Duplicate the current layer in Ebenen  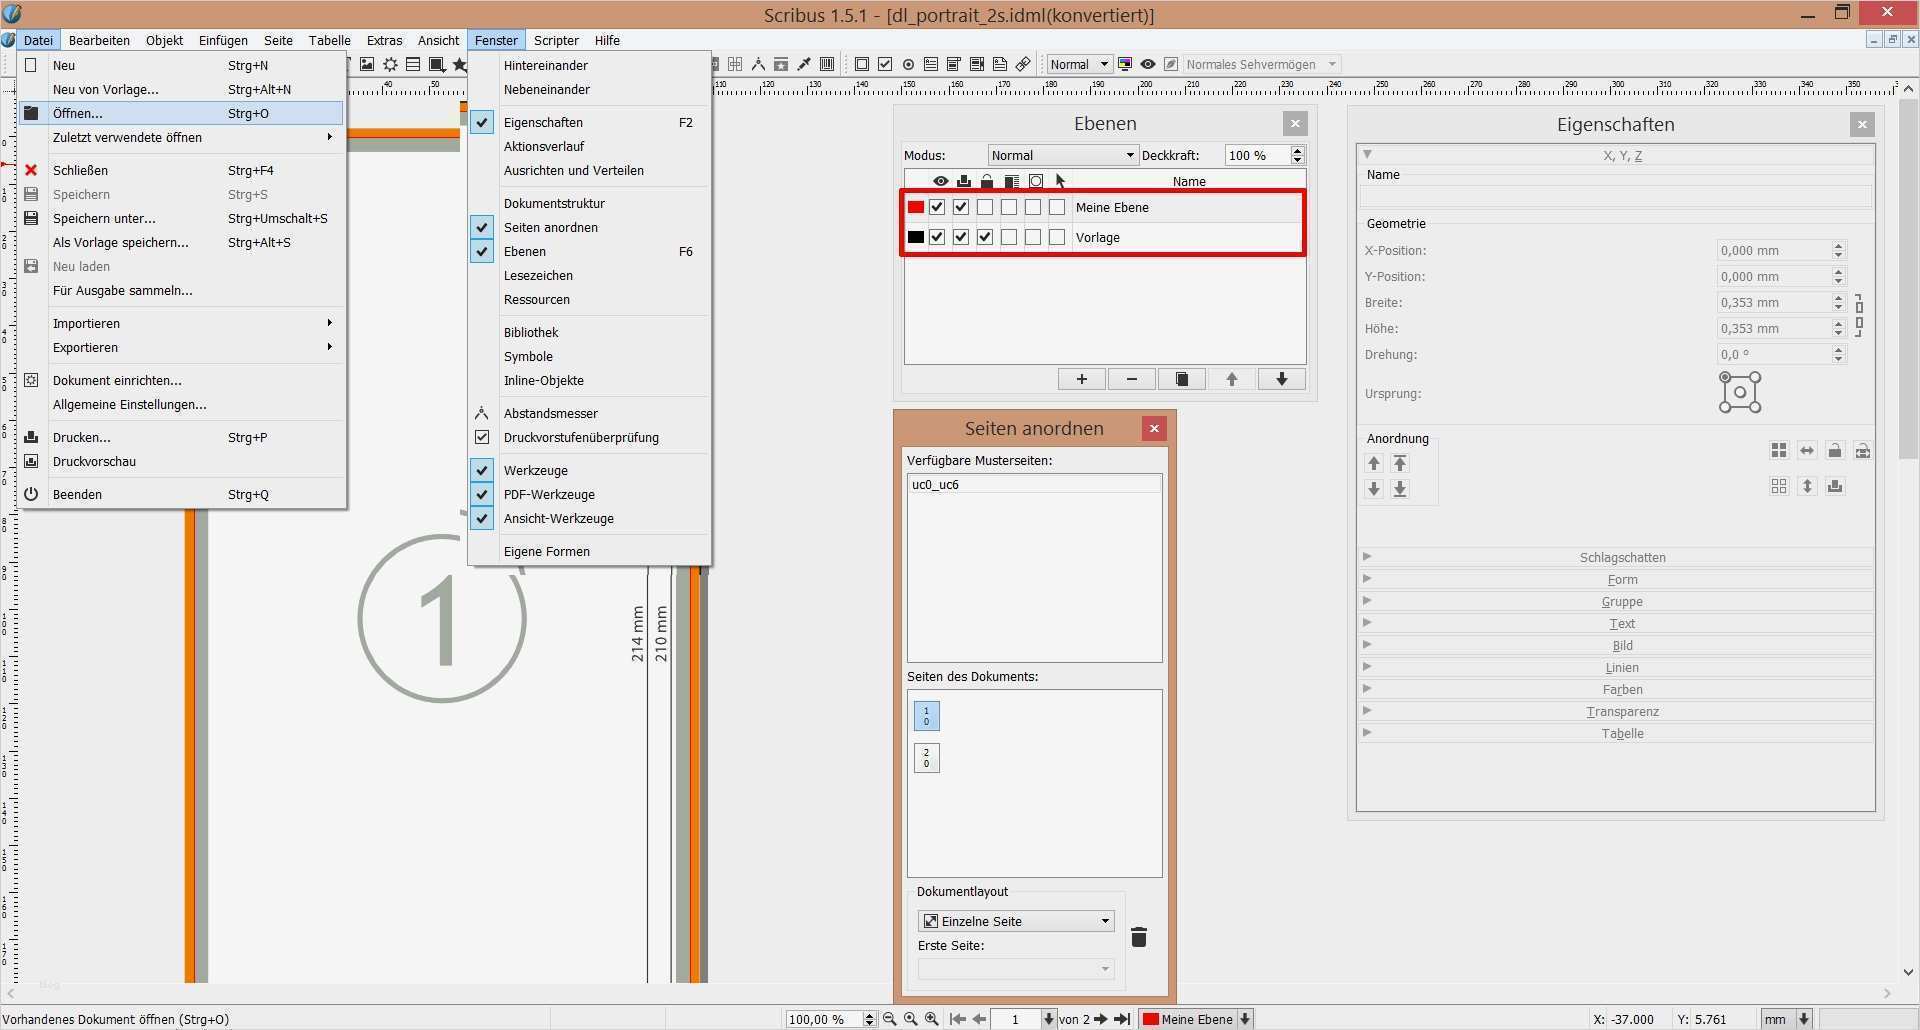point(1181,379)
